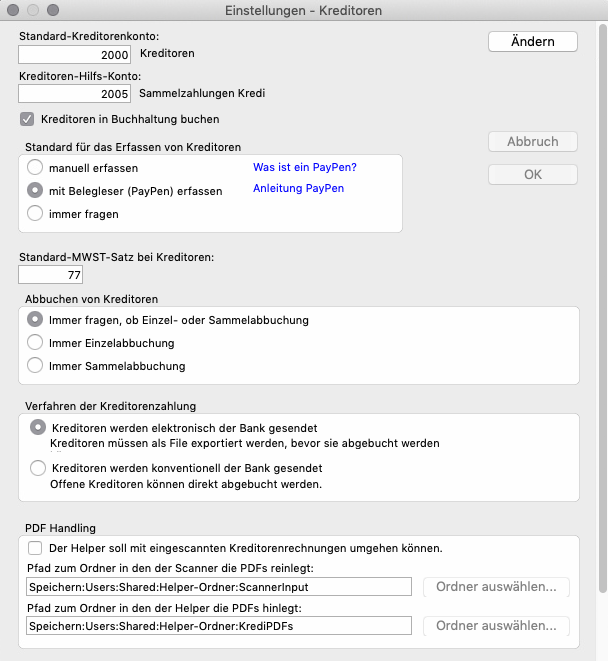This screenshot has width=608, height=661.
Task: Click the Standard-Kreditorenkonto field with 2000
Action: pyautogui.click(x=76, y=54)
